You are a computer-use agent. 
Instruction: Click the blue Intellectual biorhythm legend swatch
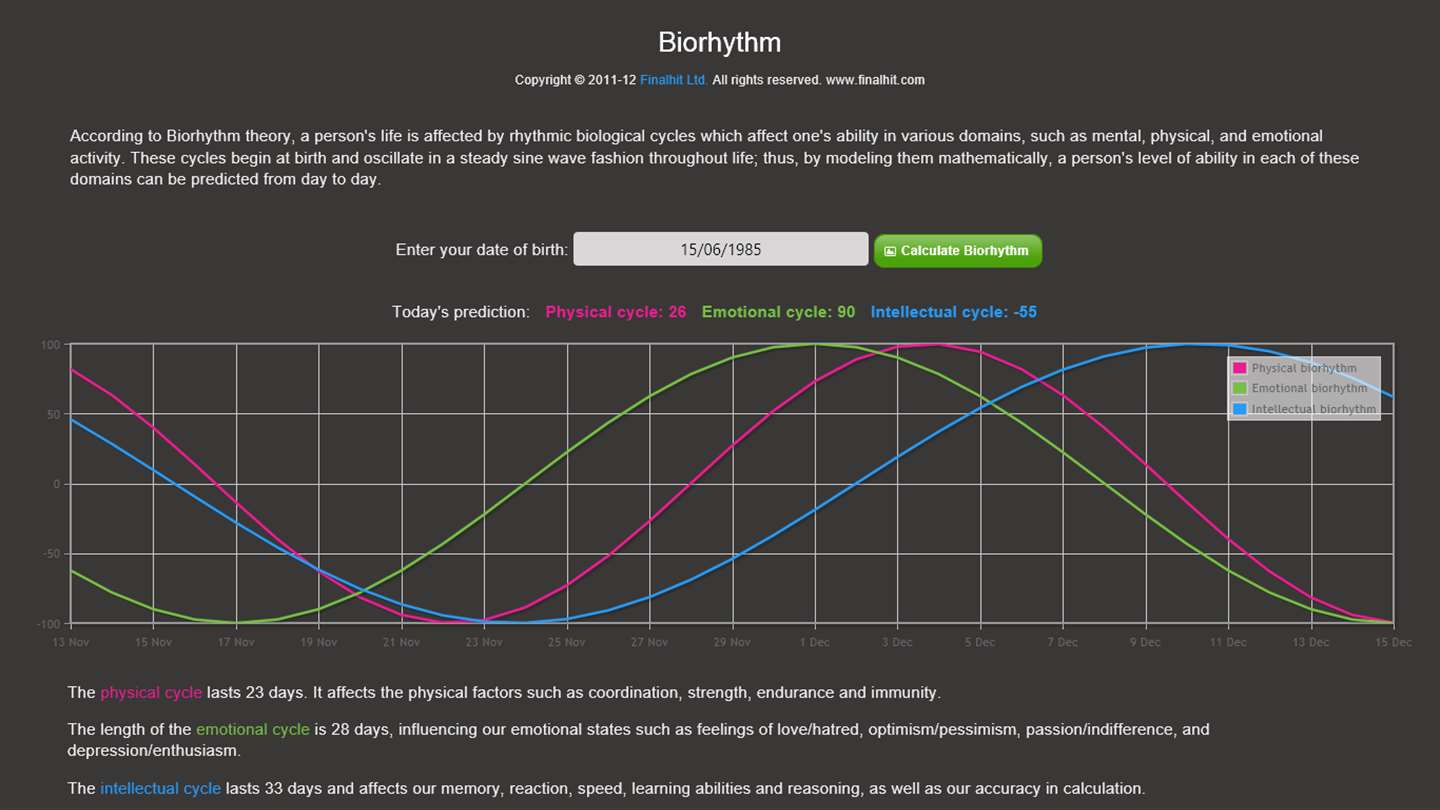point(1240,409)
